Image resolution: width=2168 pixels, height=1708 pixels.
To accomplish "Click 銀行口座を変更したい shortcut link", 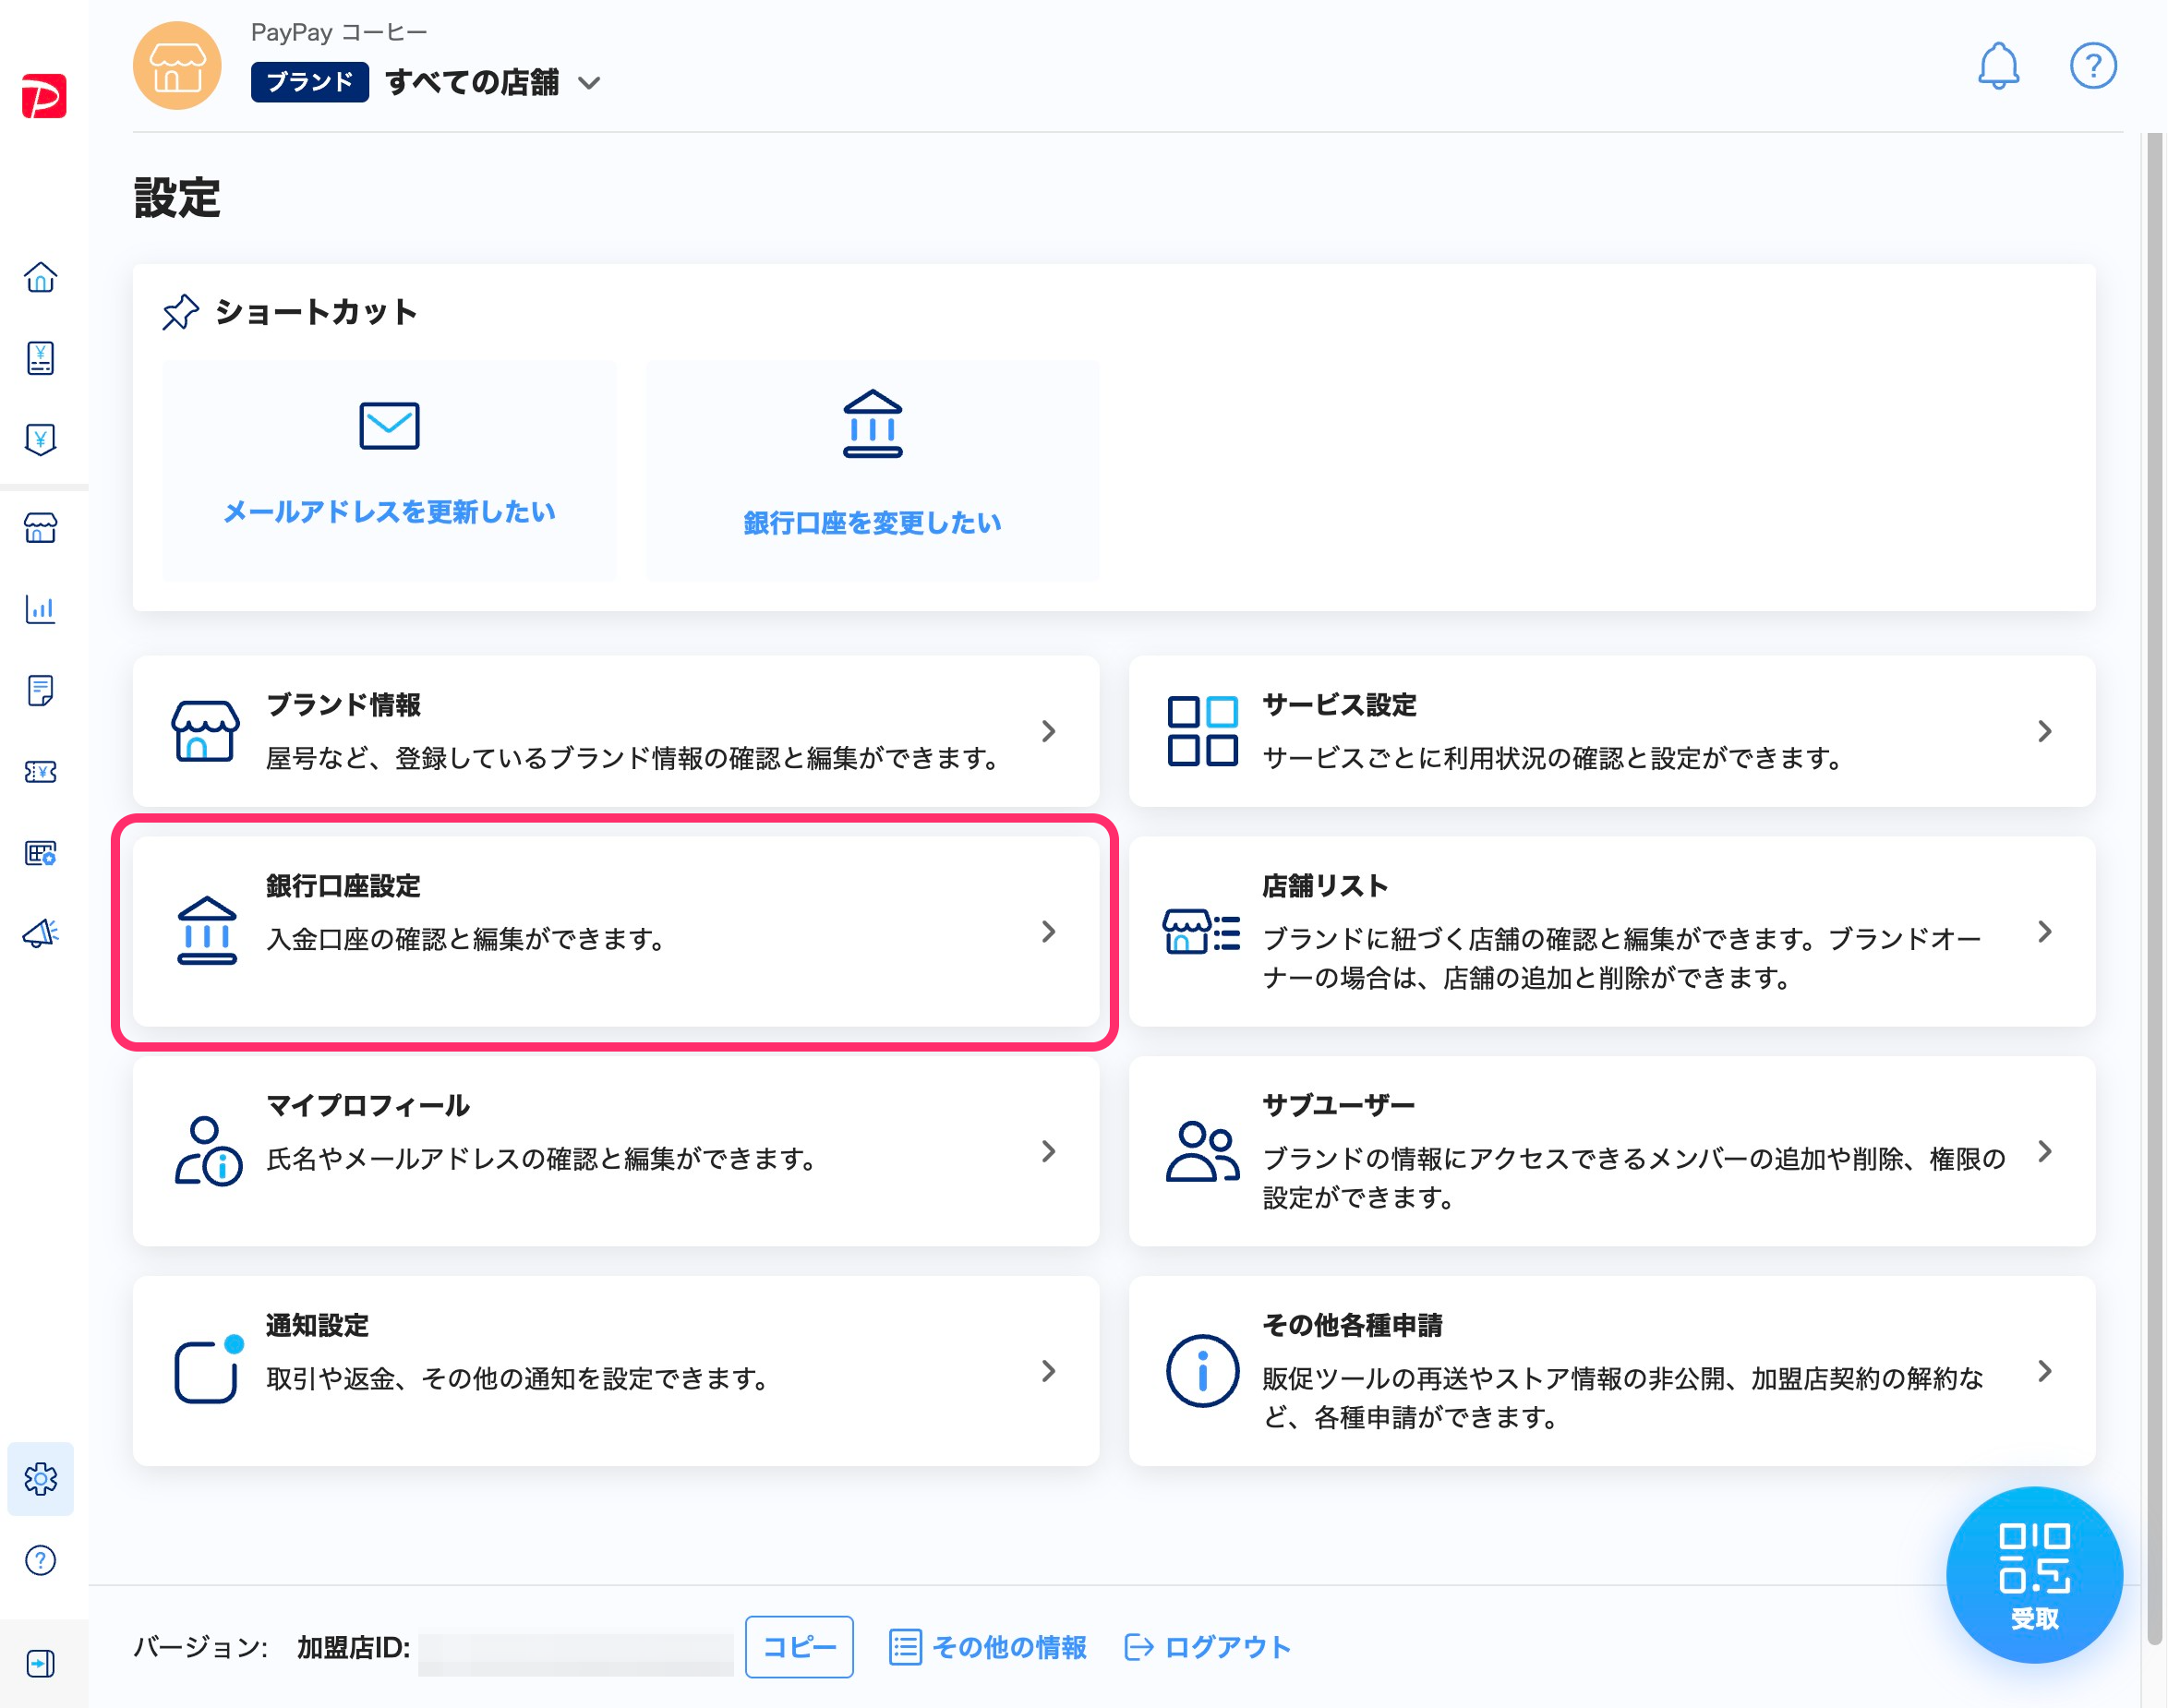I will (x=872, y=523).
